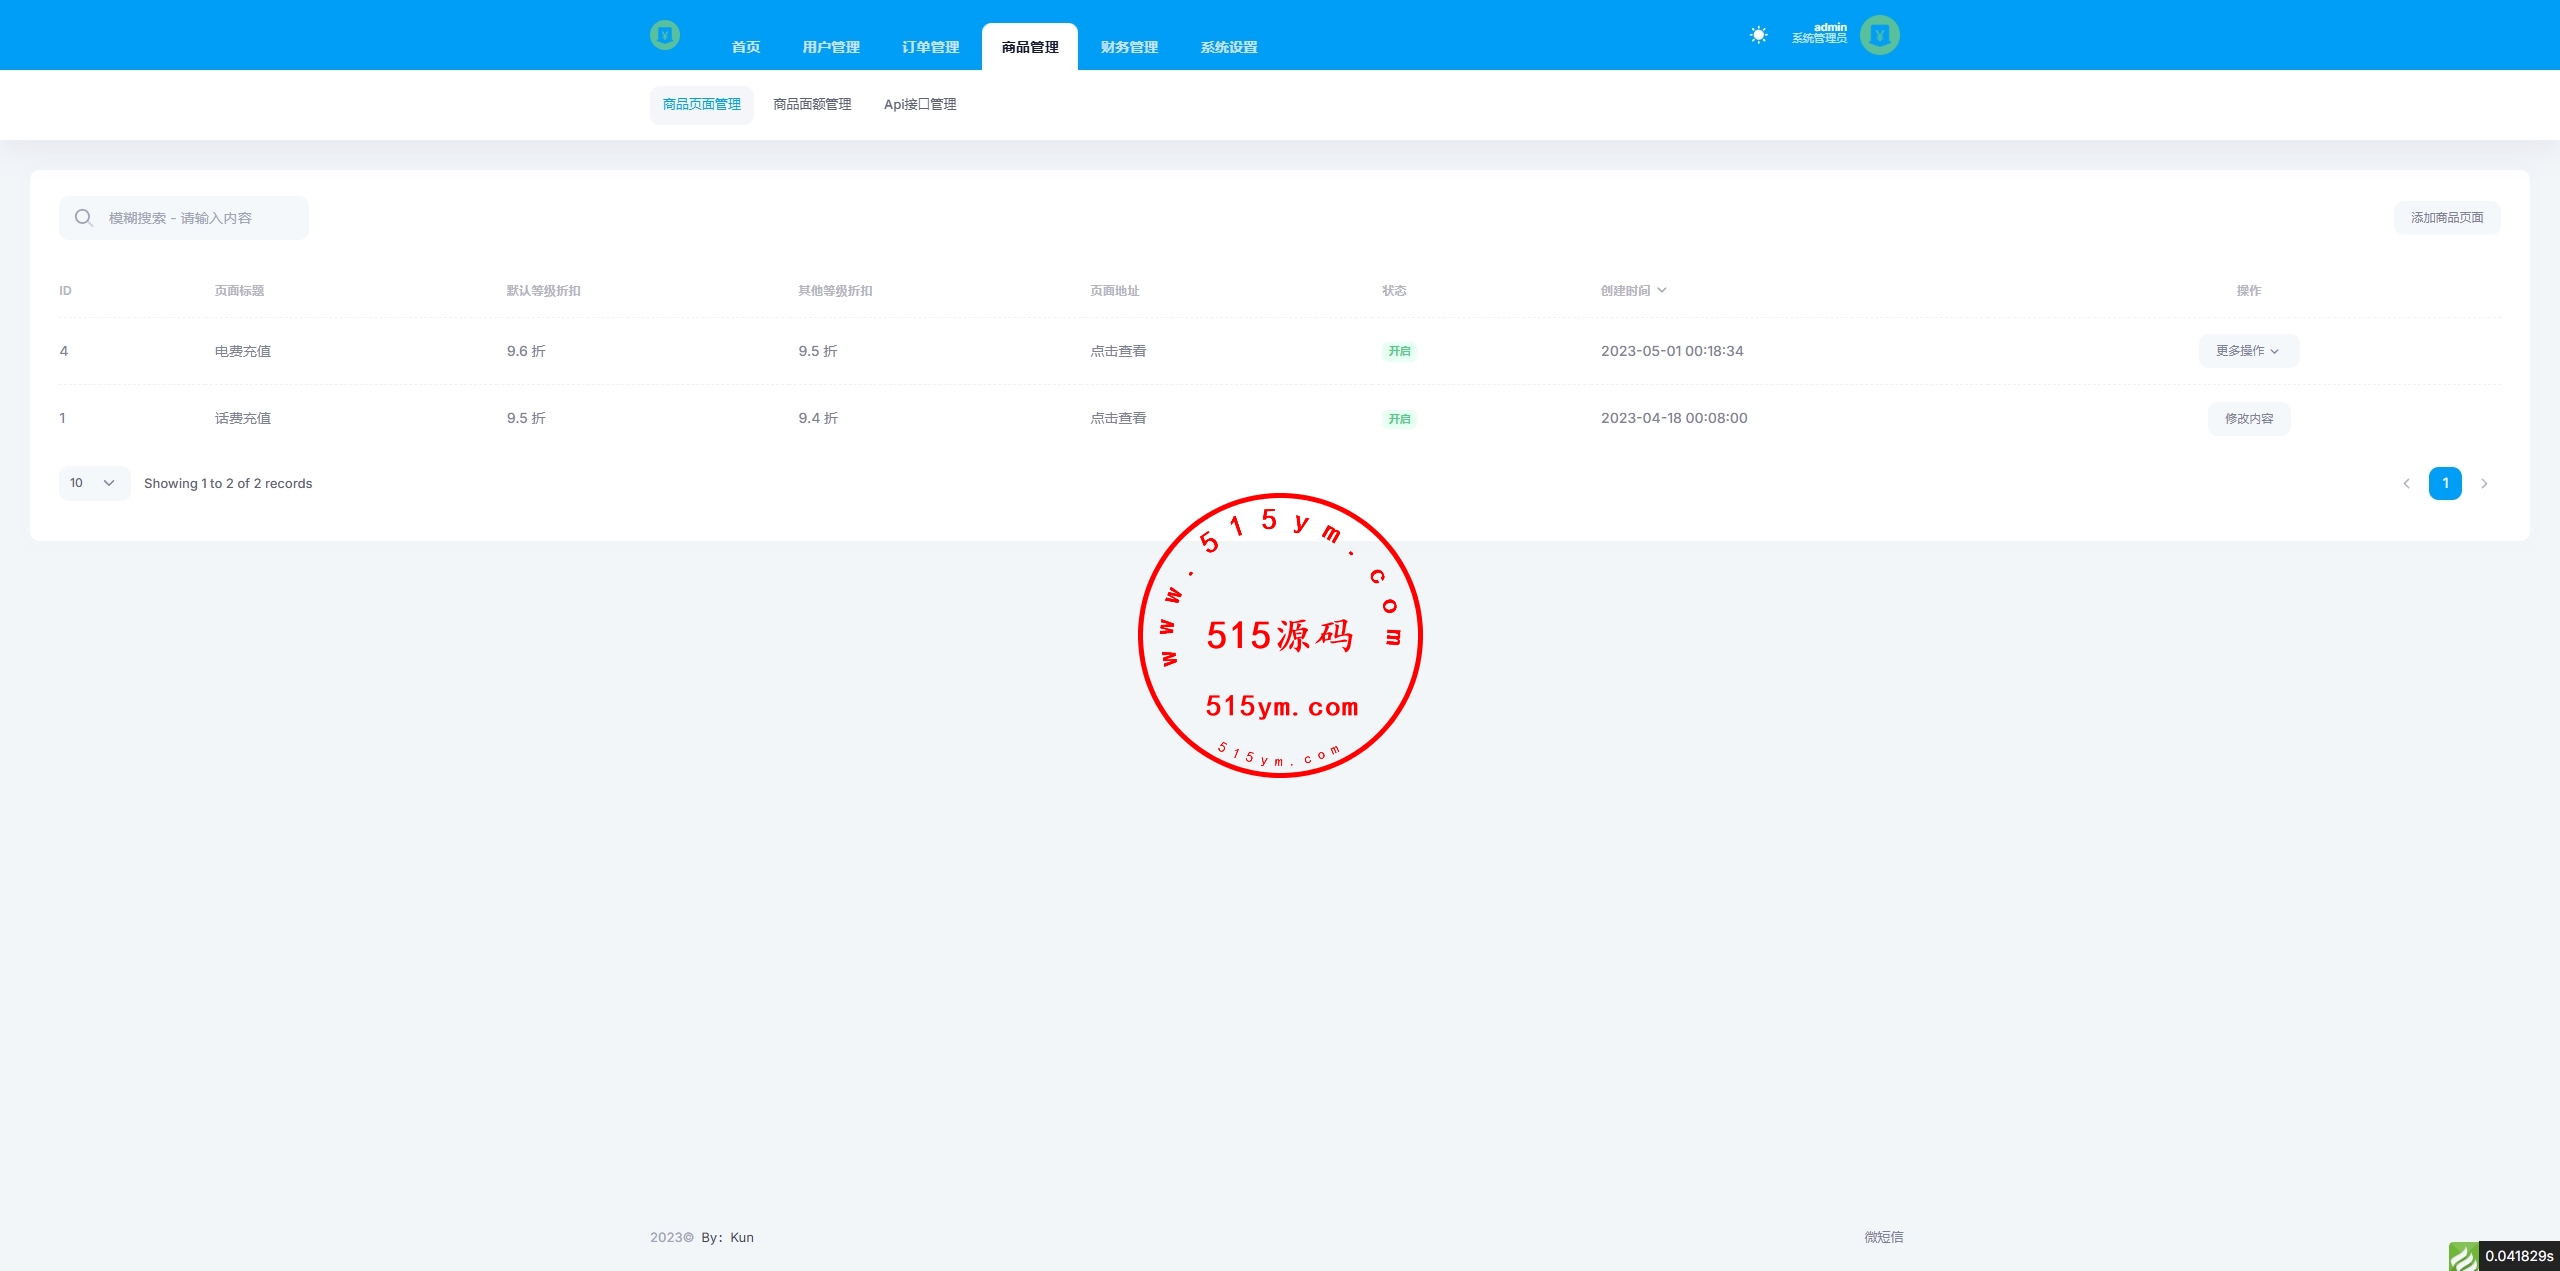The image size is (2560, 1271).
Task: Open the admin user avatar
Action: click(x=1879, y=35)
